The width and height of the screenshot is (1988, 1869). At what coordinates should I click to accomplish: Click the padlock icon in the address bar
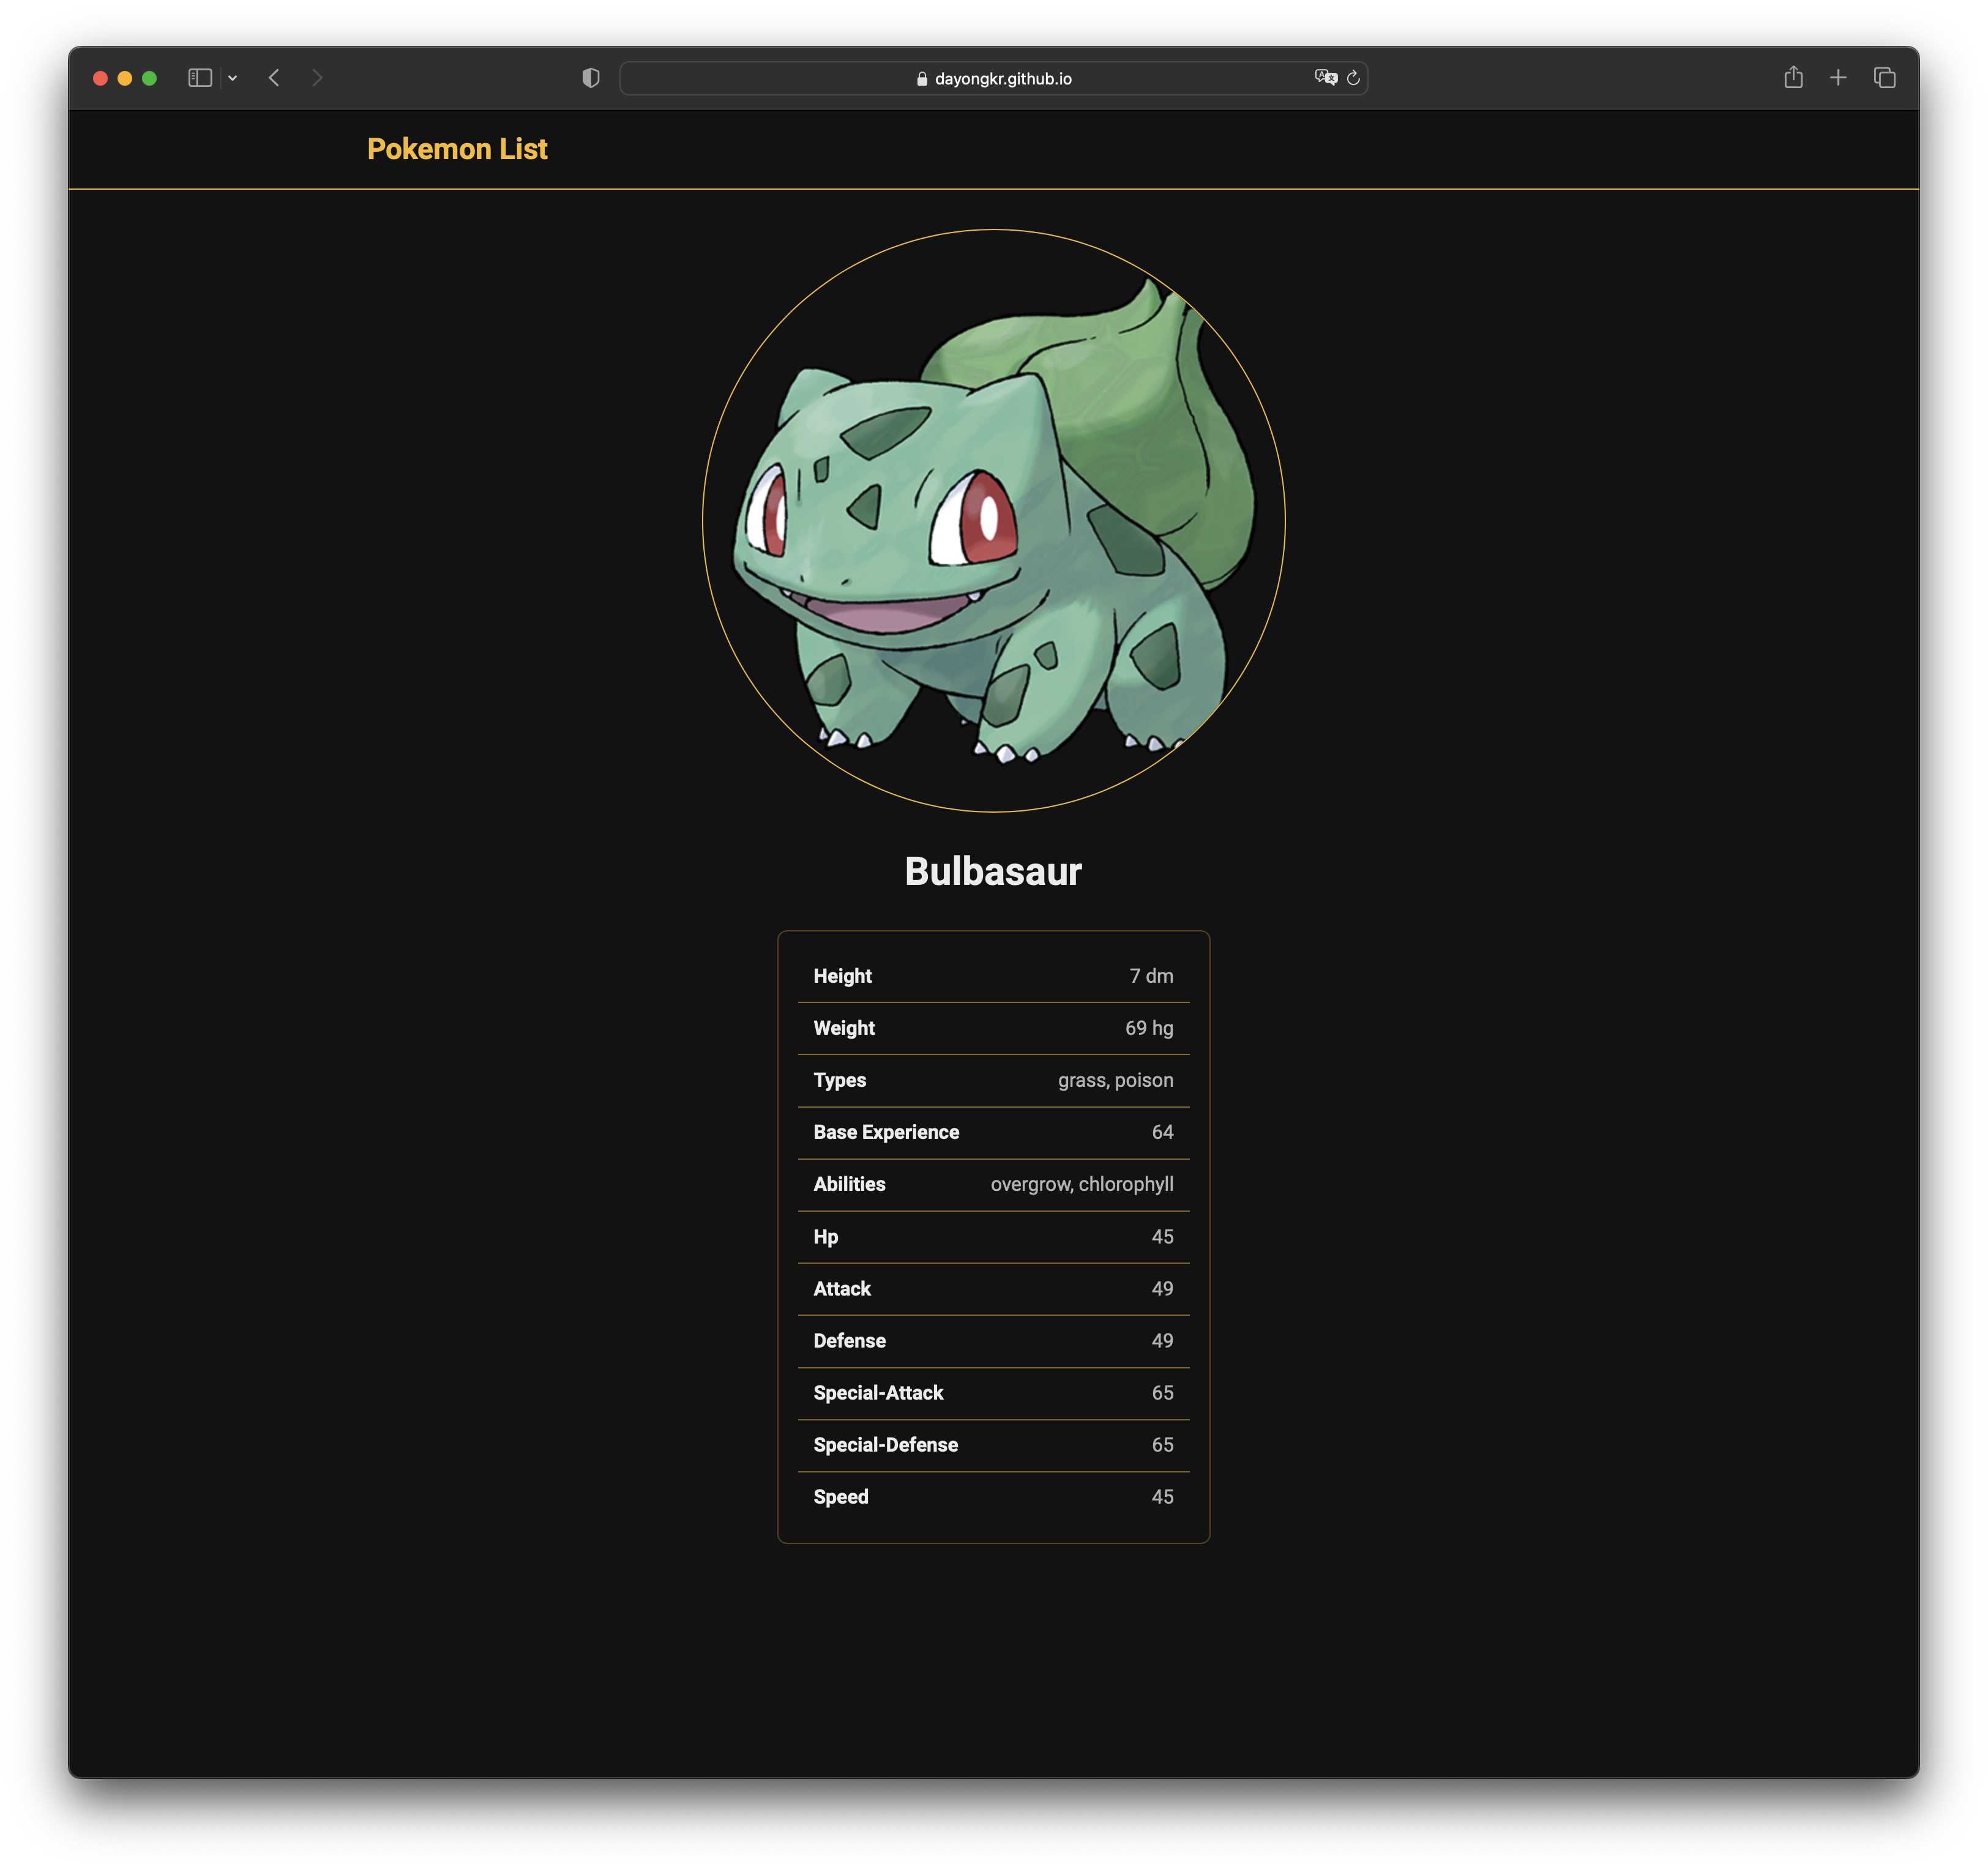click(x=922, y=79)
